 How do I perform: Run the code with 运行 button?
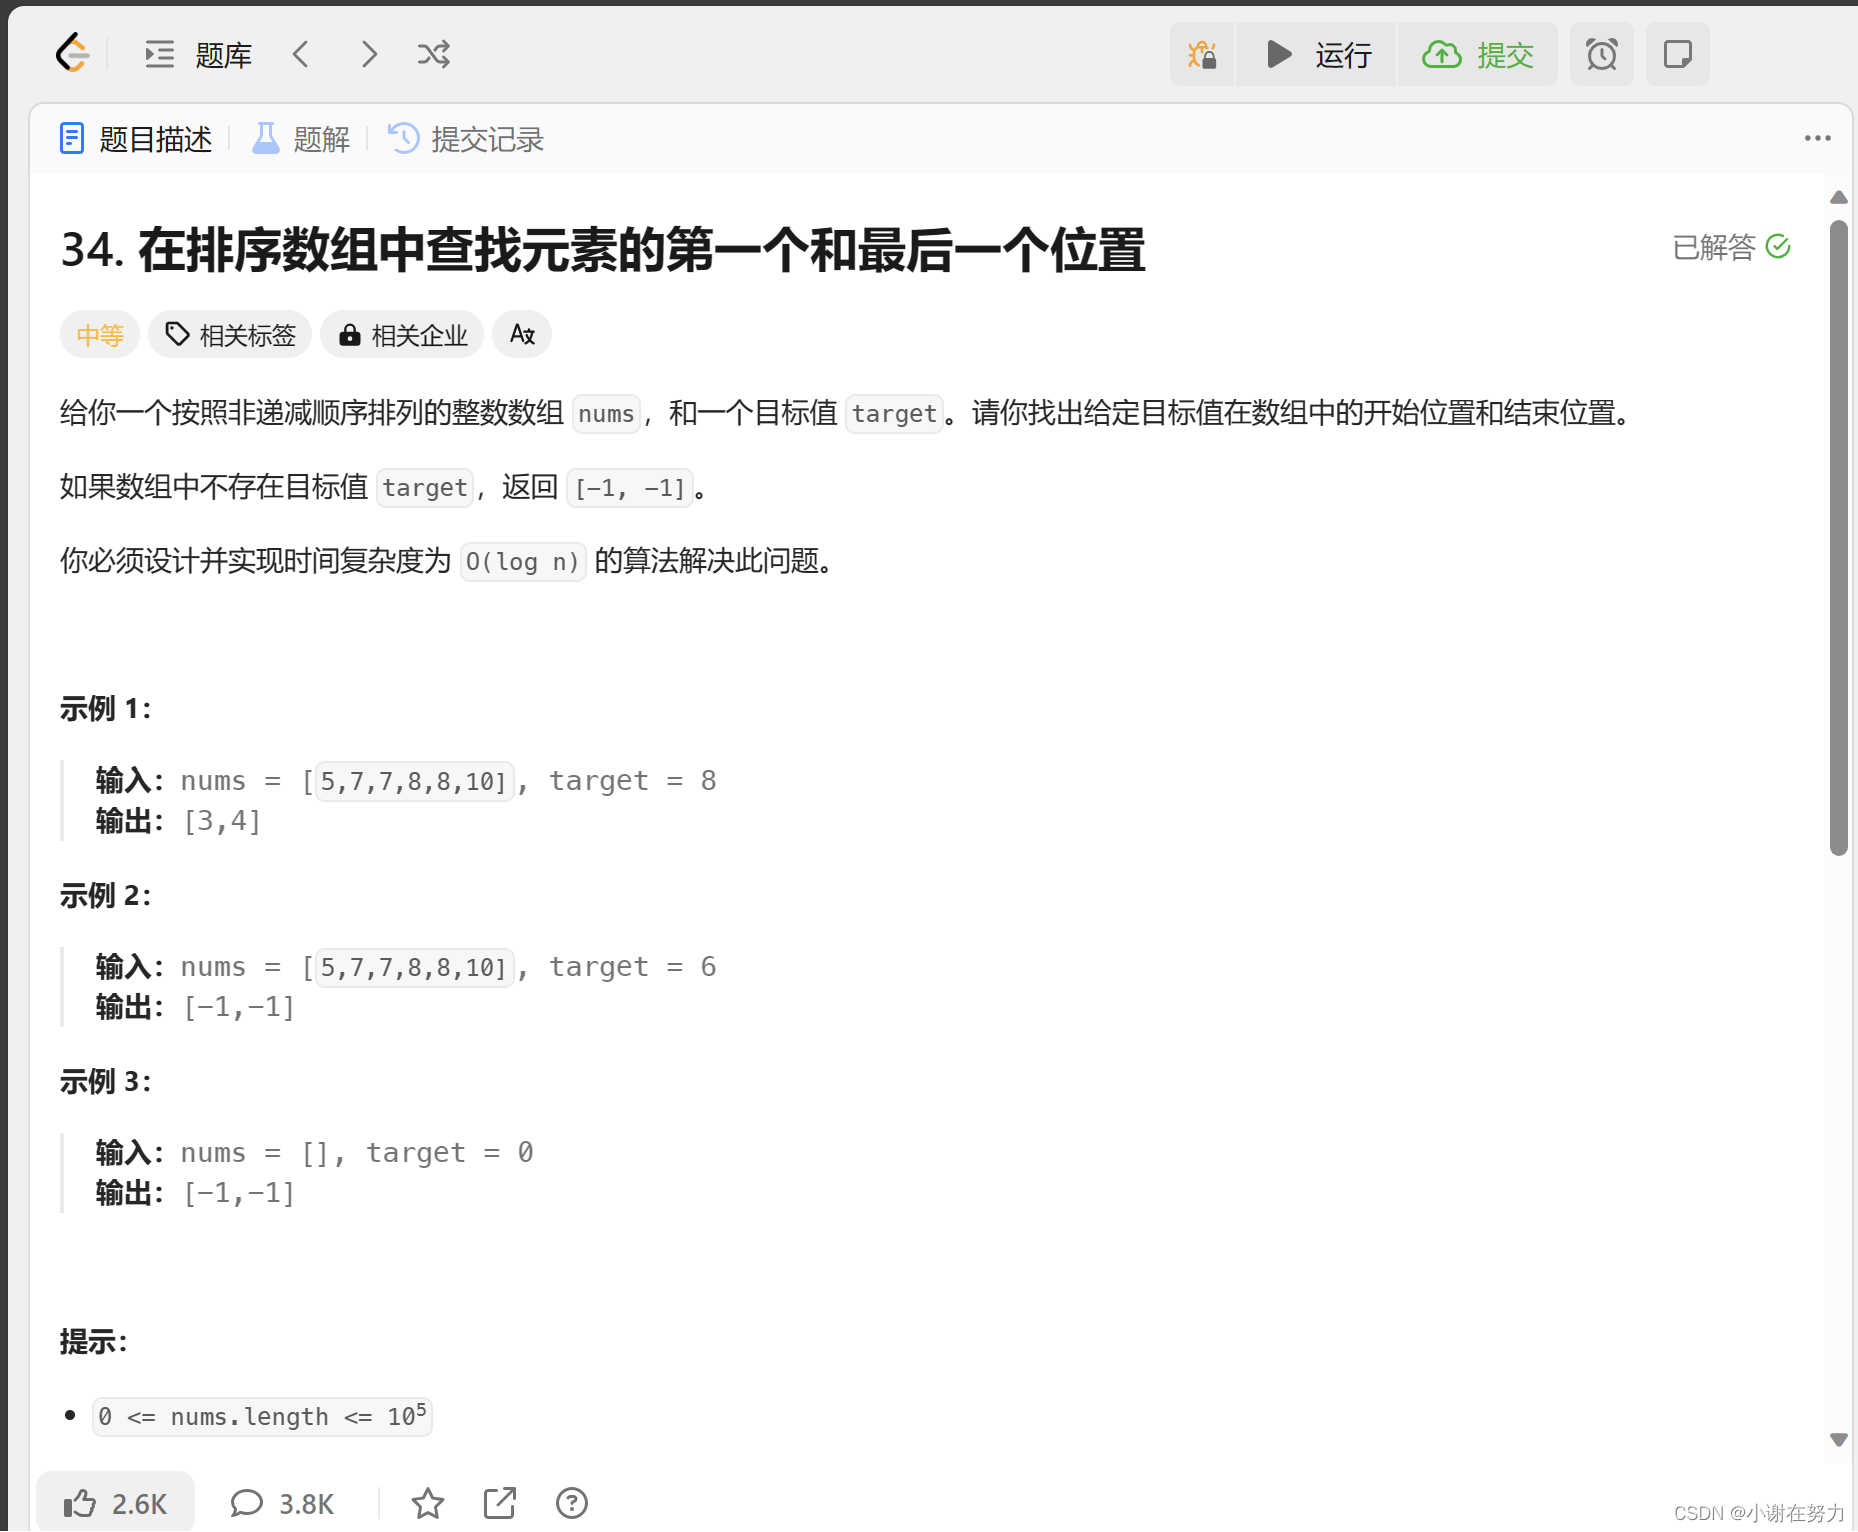[x=1317, y=54]
